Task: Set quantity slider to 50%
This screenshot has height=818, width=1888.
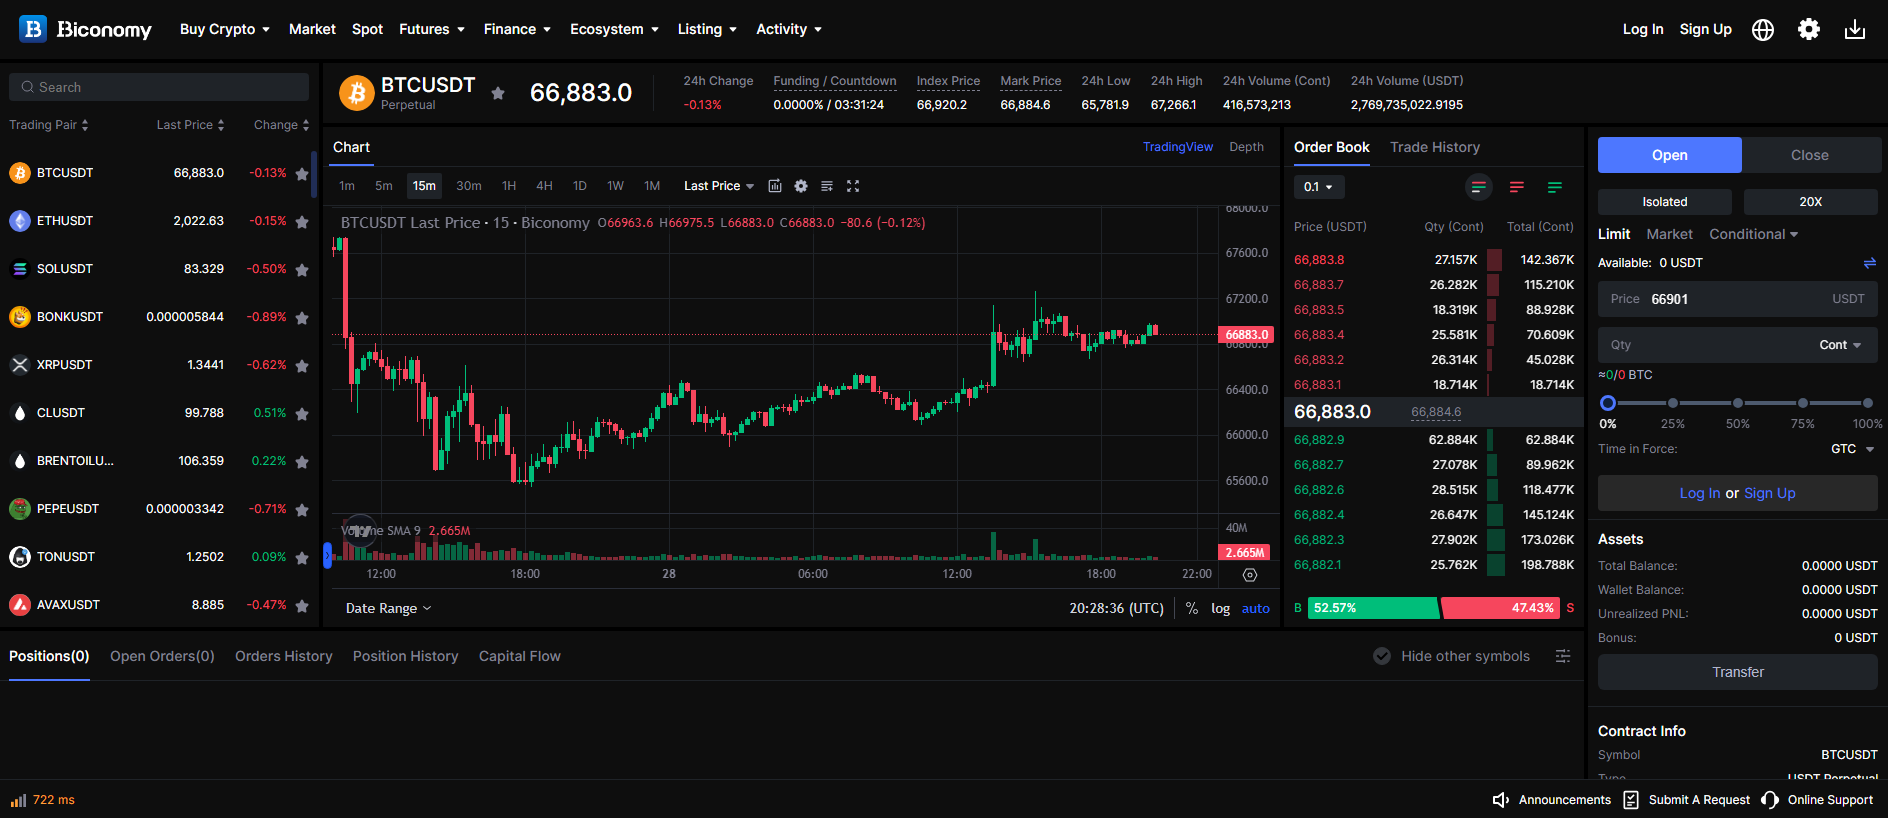Action: (x=1738, y=403)
